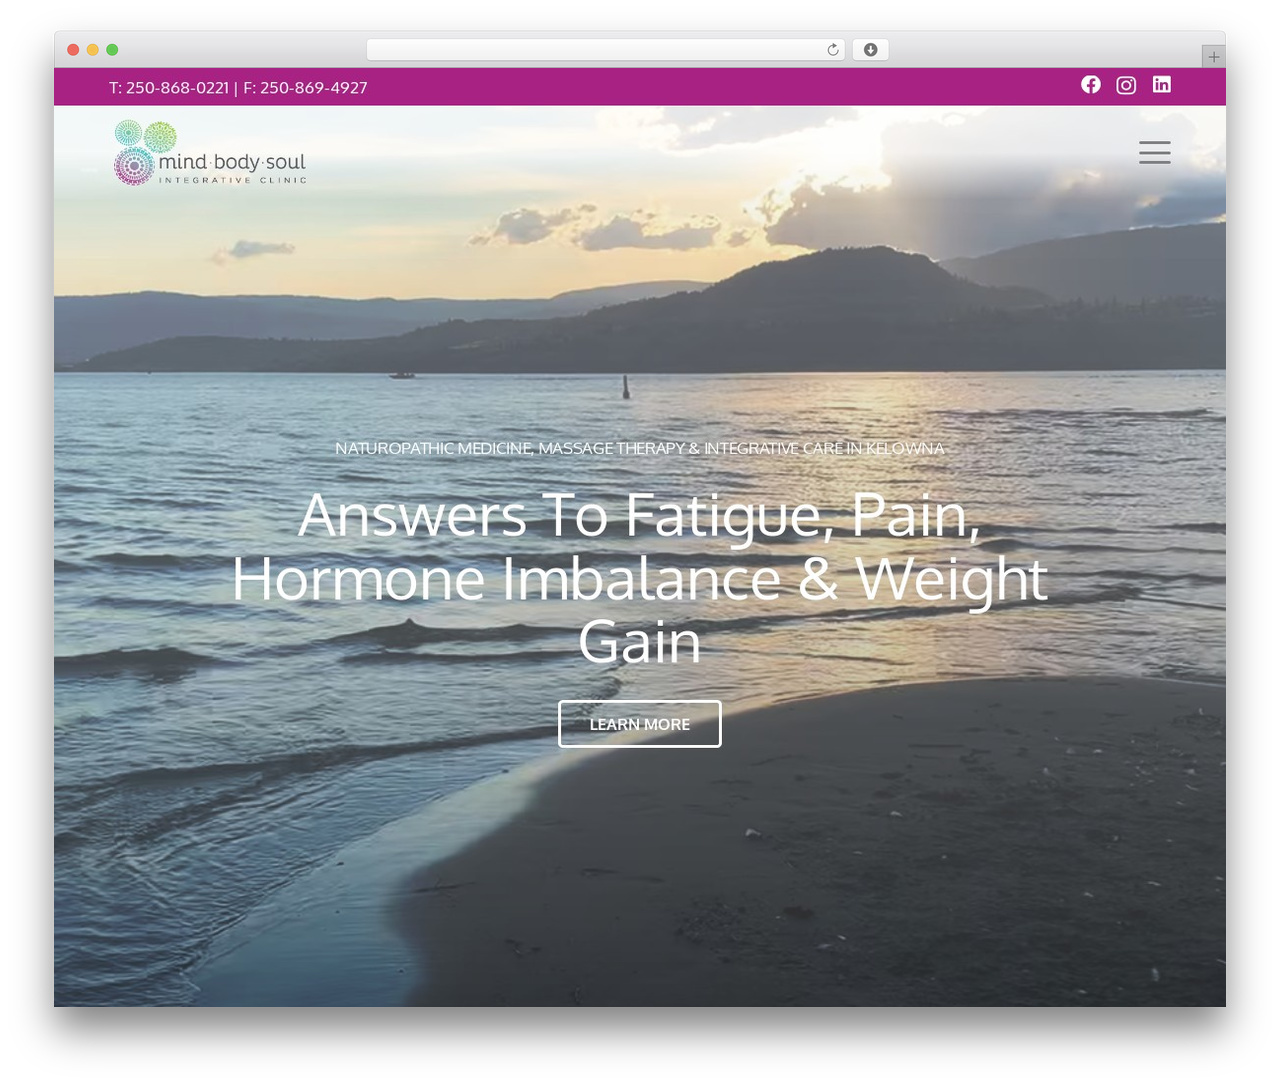This screenshot has height=1084, width=1280.
Task: Maximize the browser window with the green button
Action: pos(112,50)
